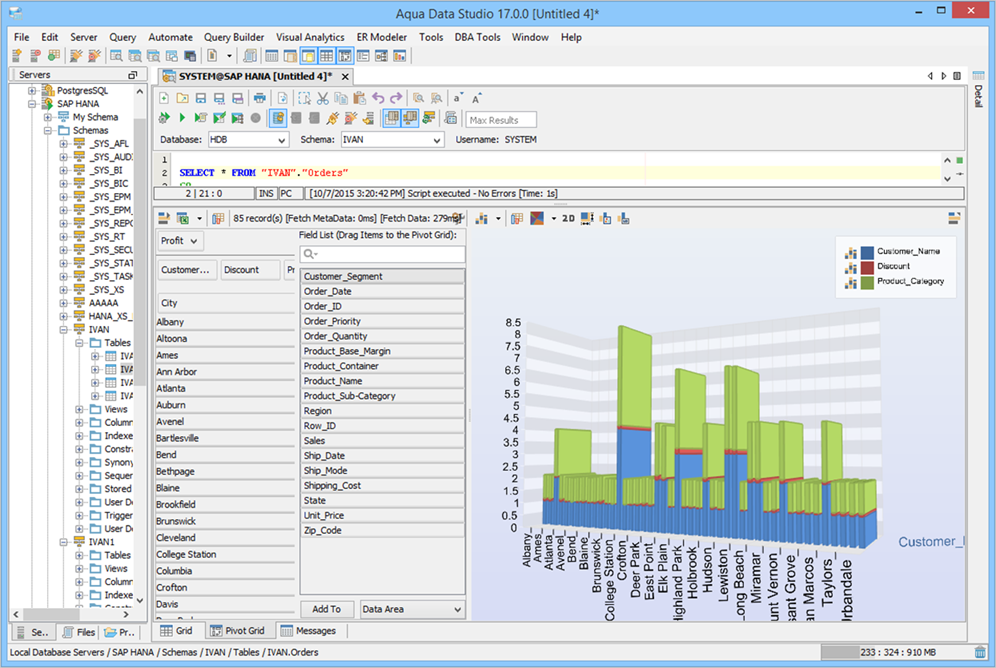Click the chart color palette icon

(537, 218)
